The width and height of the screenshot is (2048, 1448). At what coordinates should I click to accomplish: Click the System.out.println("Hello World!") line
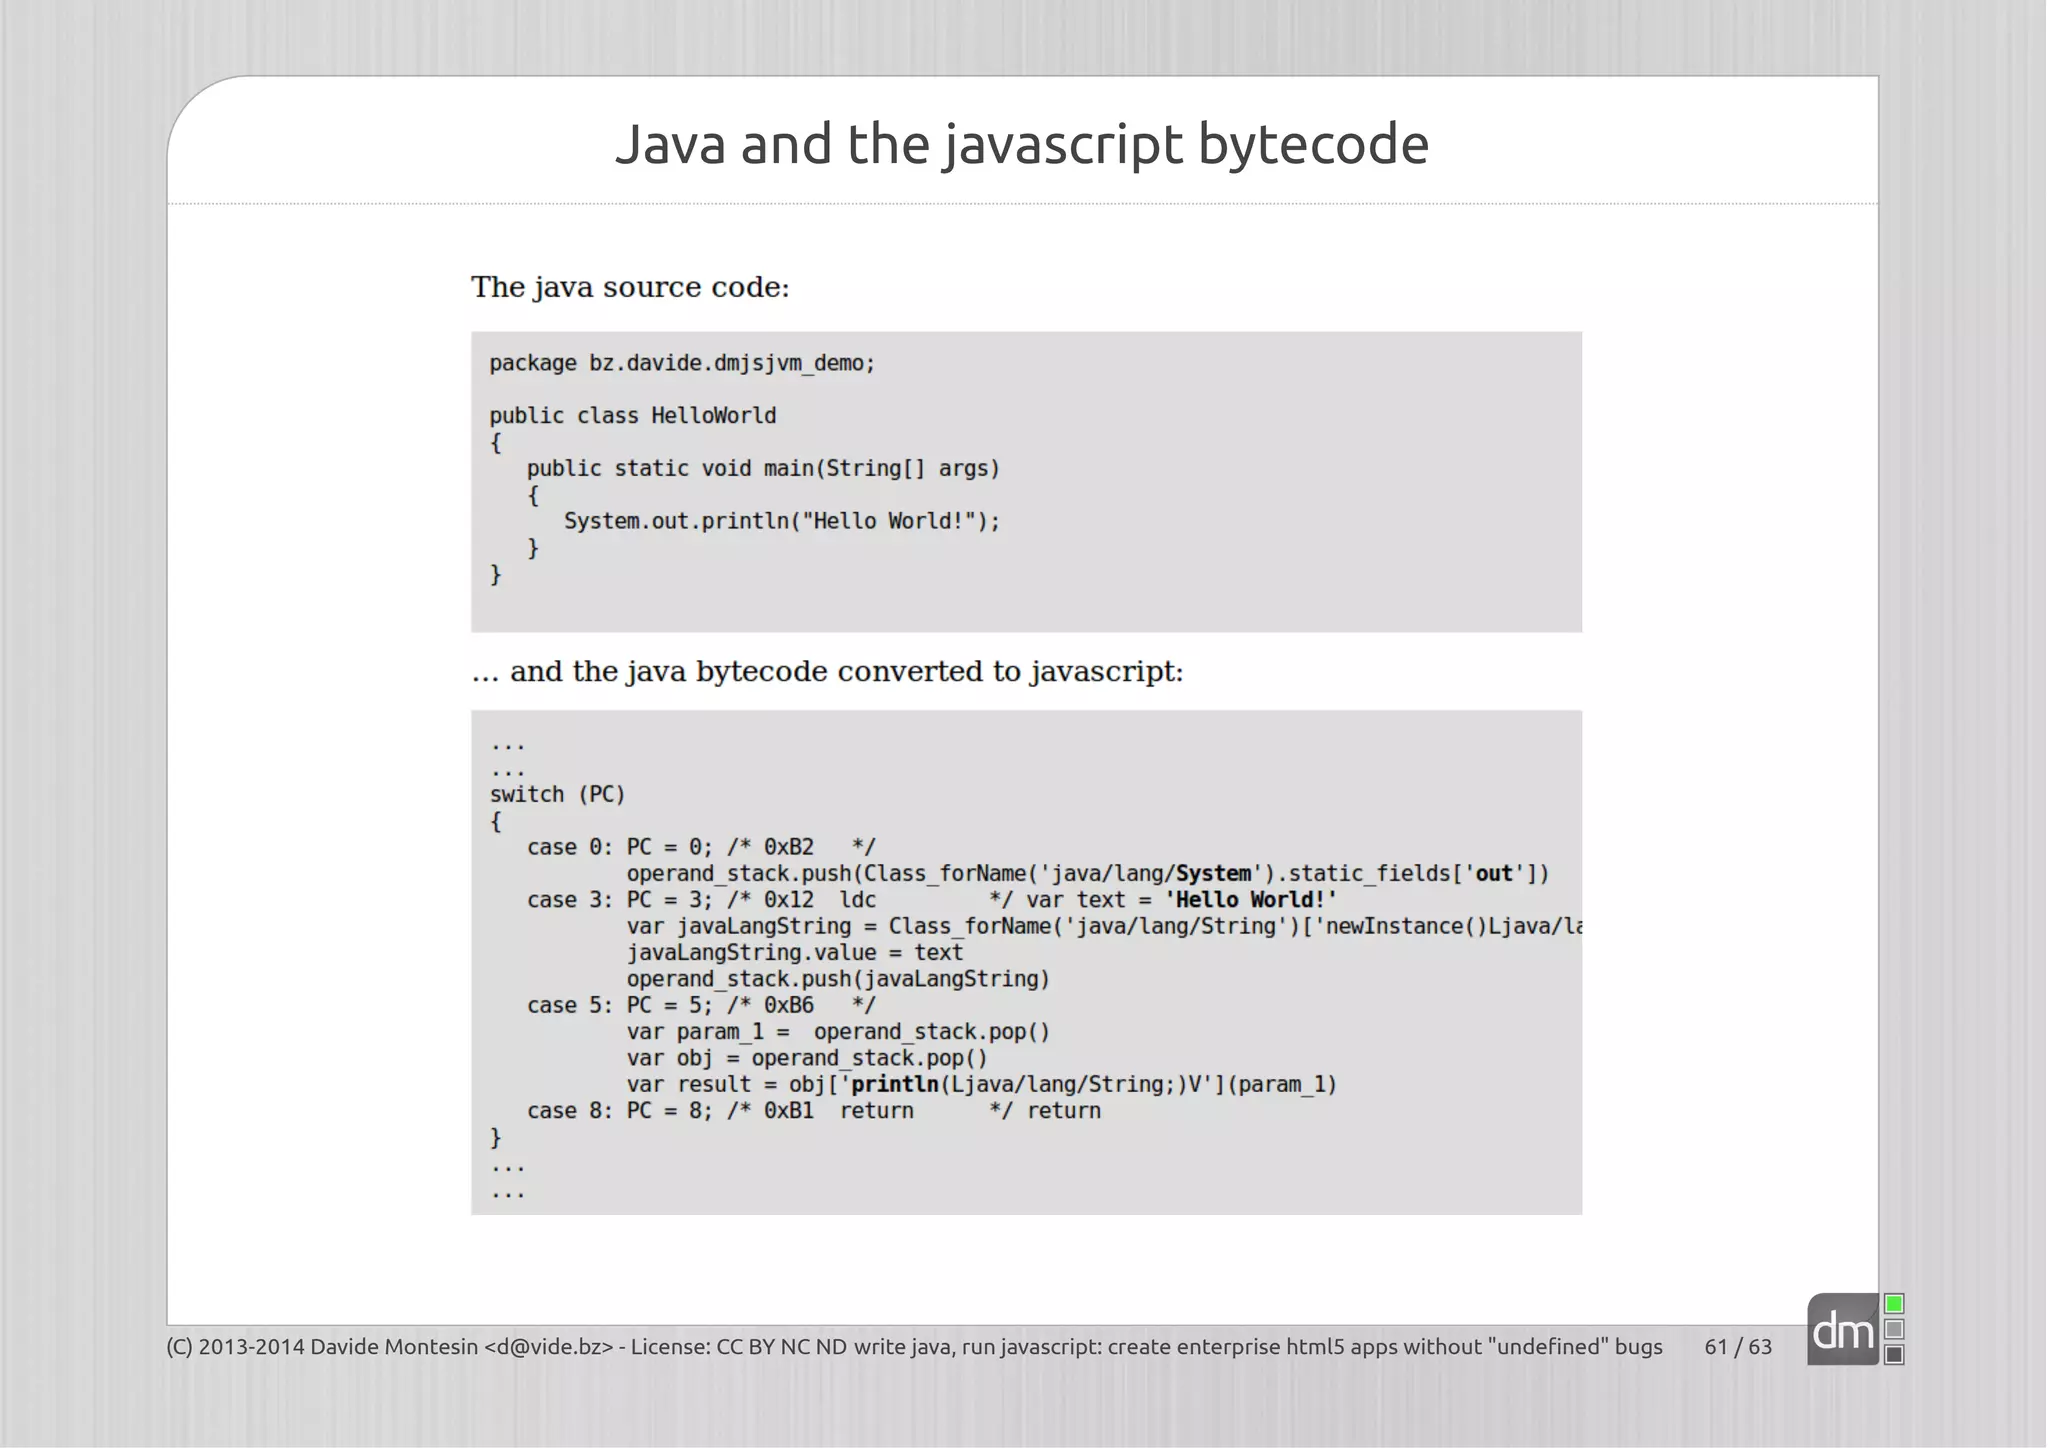[x=782, y=521]
